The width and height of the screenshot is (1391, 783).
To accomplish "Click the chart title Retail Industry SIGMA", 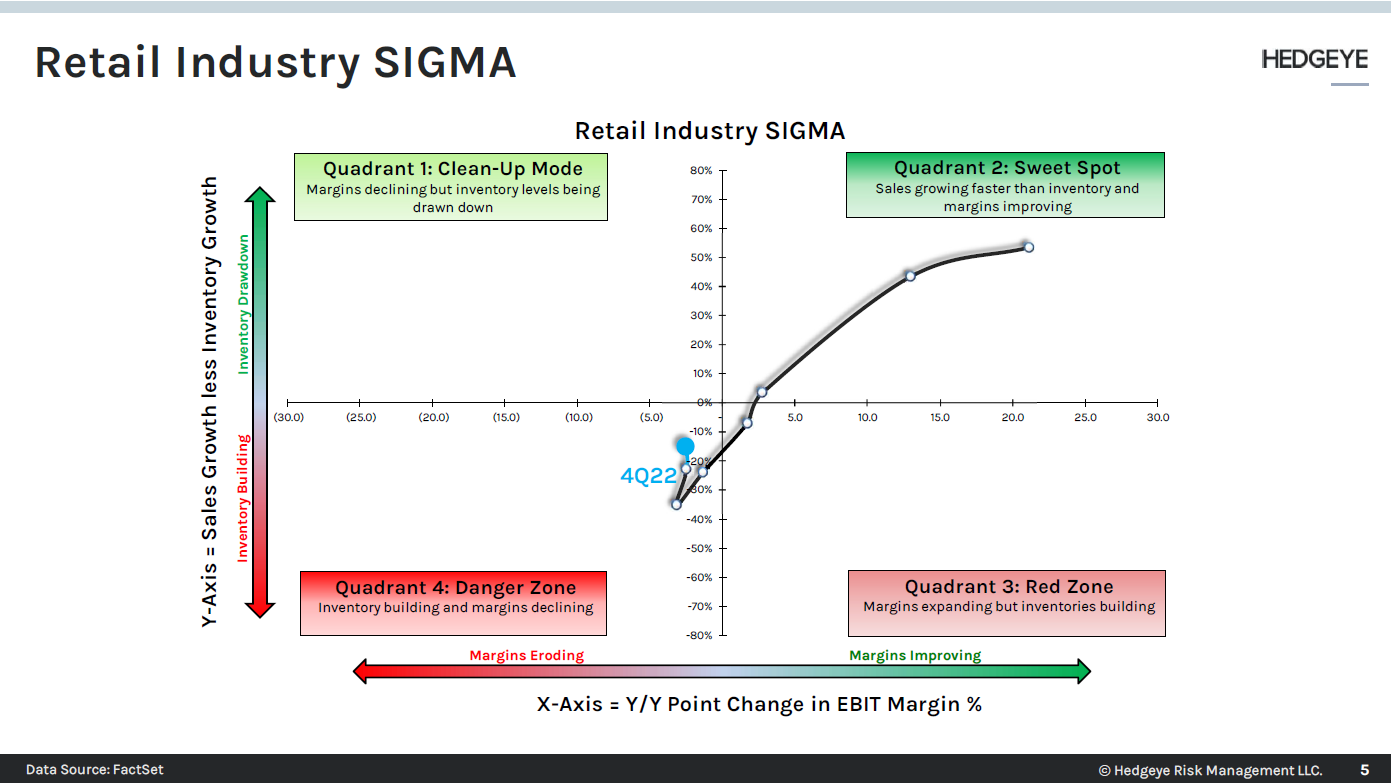I will 709,131.
